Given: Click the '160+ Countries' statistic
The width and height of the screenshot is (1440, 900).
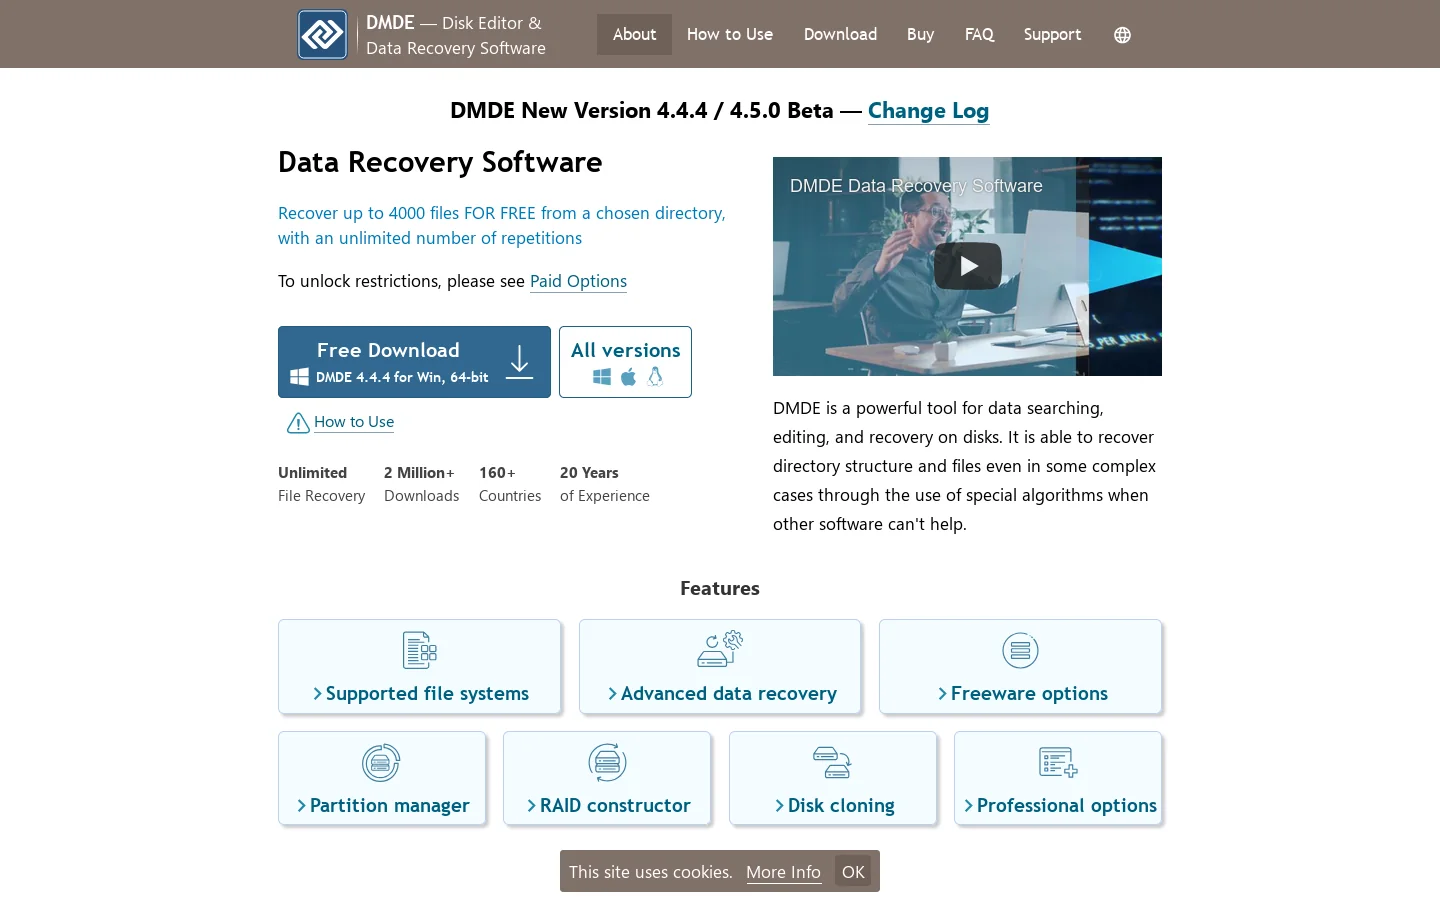Looking at the screenshot, I should (510, 484).
